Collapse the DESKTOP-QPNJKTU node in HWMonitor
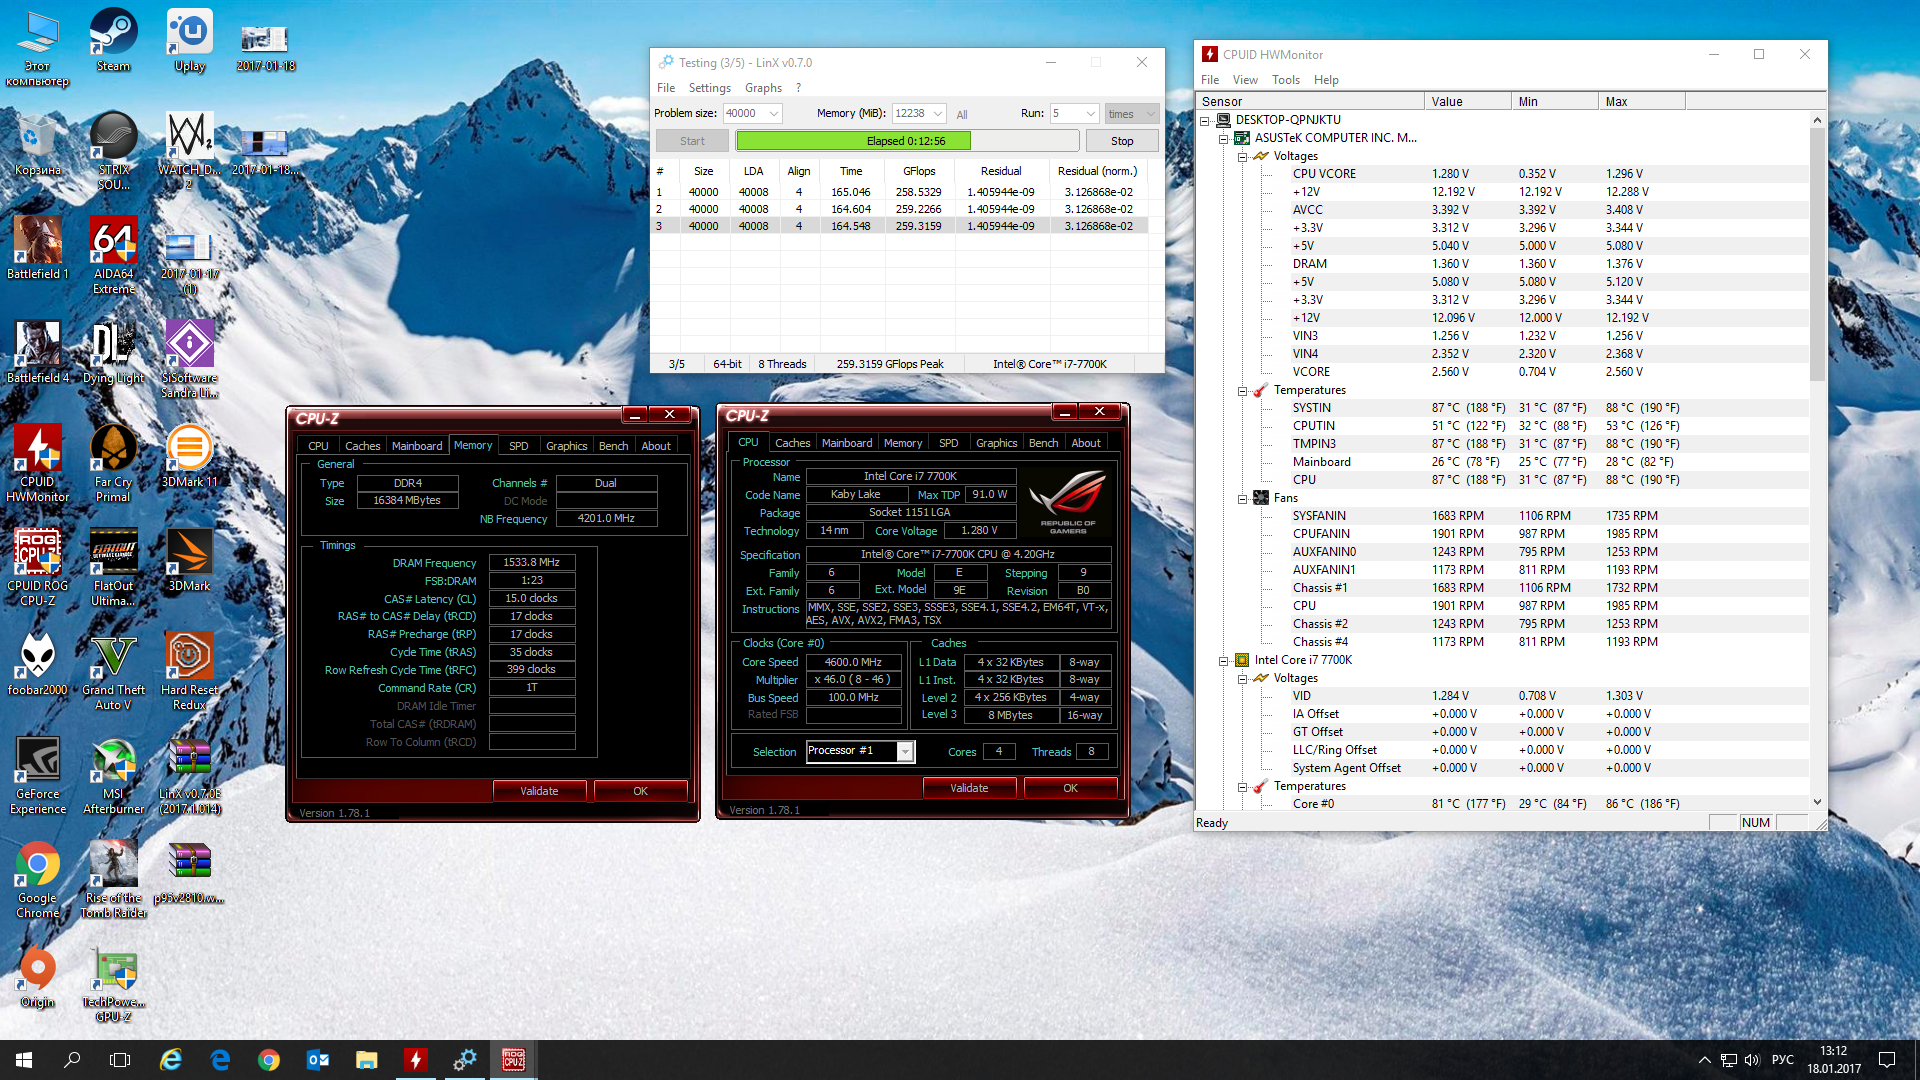The width and height of the screenshot is (1920, 1080). click(1206, 121)
